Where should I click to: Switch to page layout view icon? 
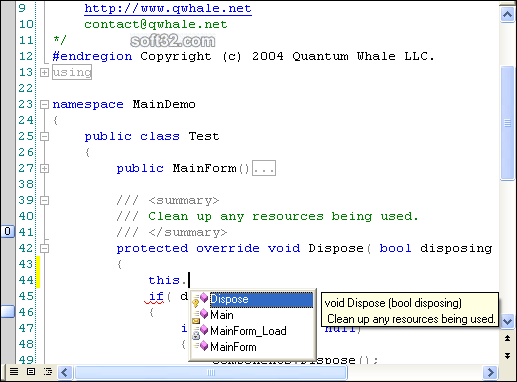point(31,371)
